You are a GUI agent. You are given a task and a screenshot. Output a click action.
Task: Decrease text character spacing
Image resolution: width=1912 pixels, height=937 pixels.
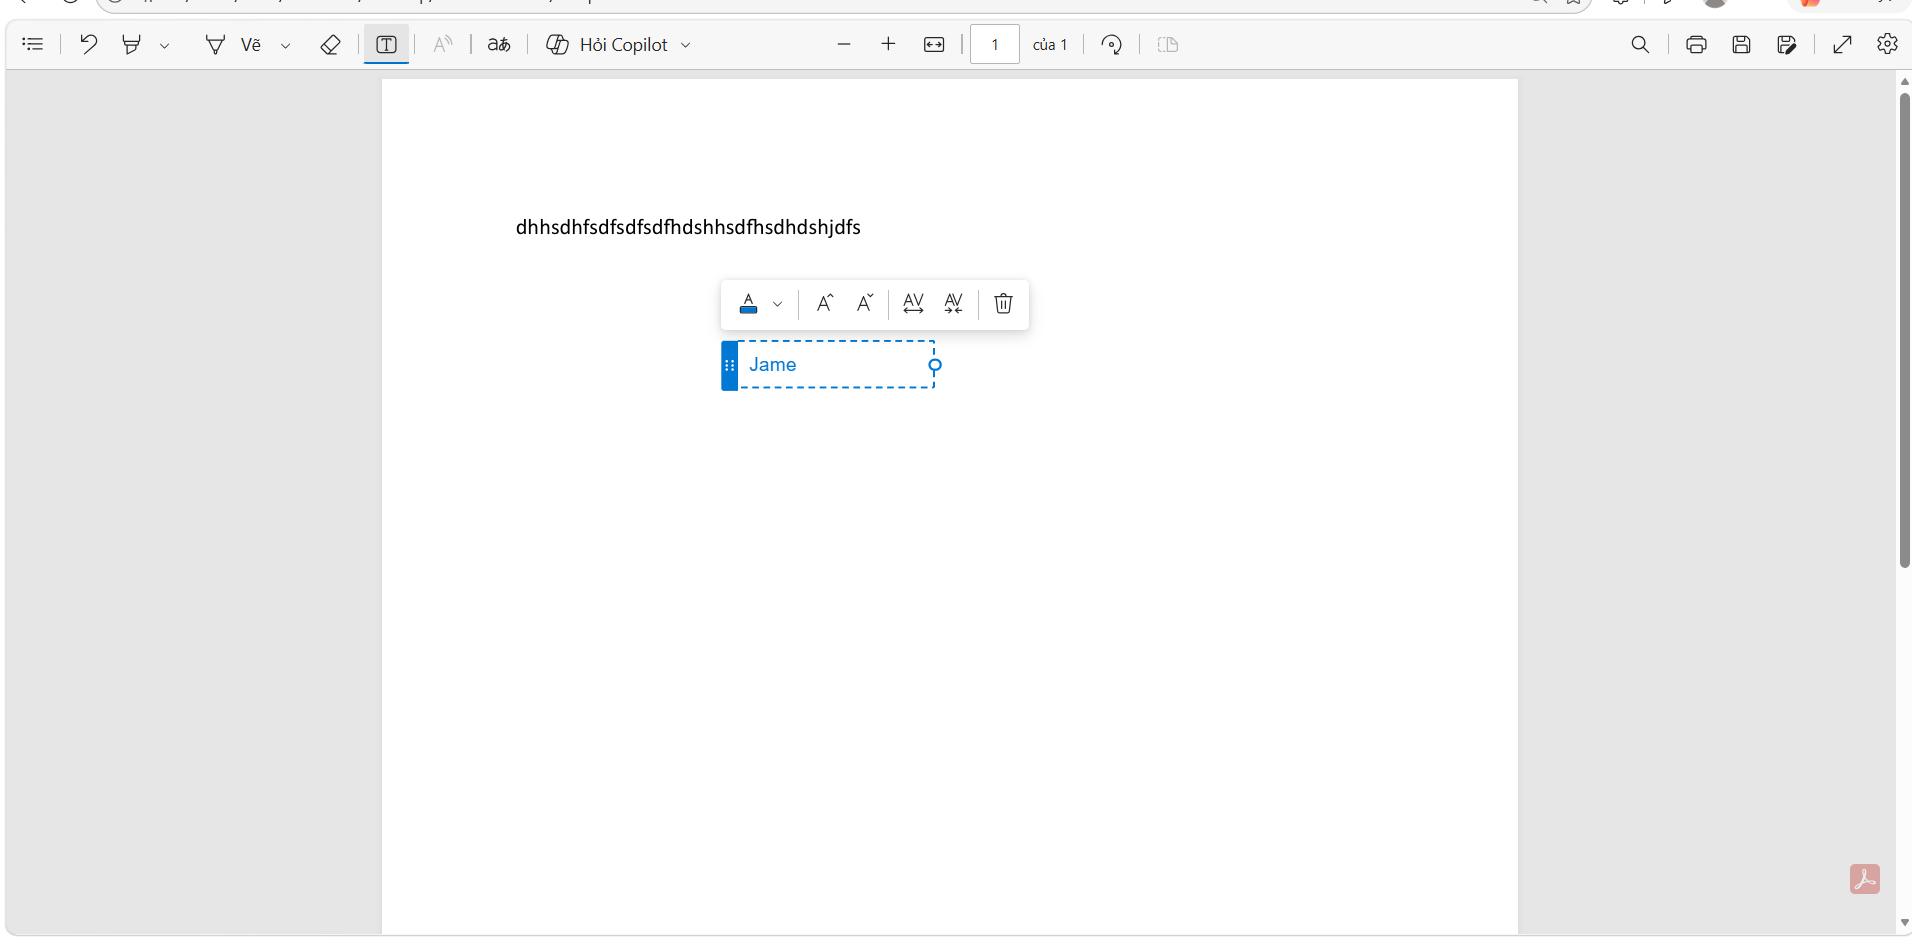[x=953, y=303]
